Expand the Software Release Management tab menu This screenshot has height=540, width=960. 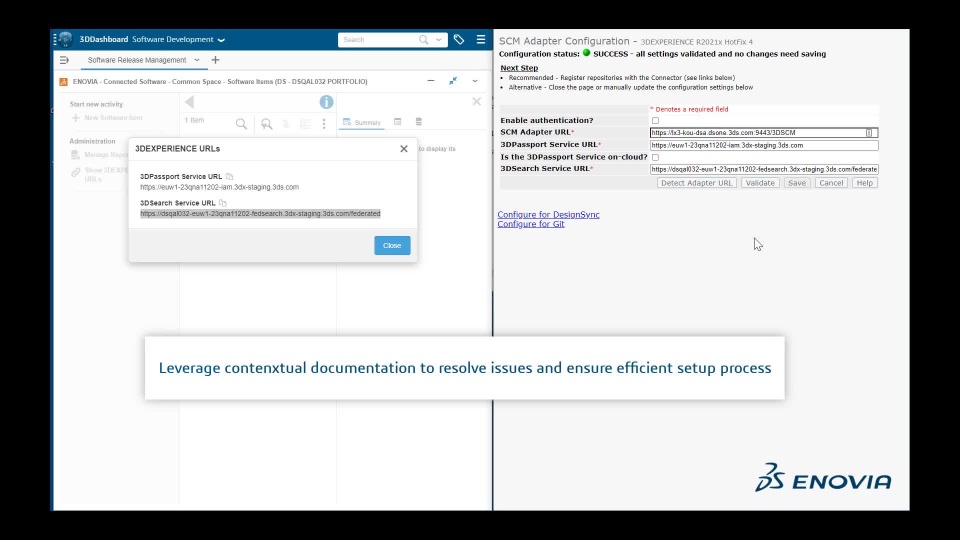tap(197, 60)
